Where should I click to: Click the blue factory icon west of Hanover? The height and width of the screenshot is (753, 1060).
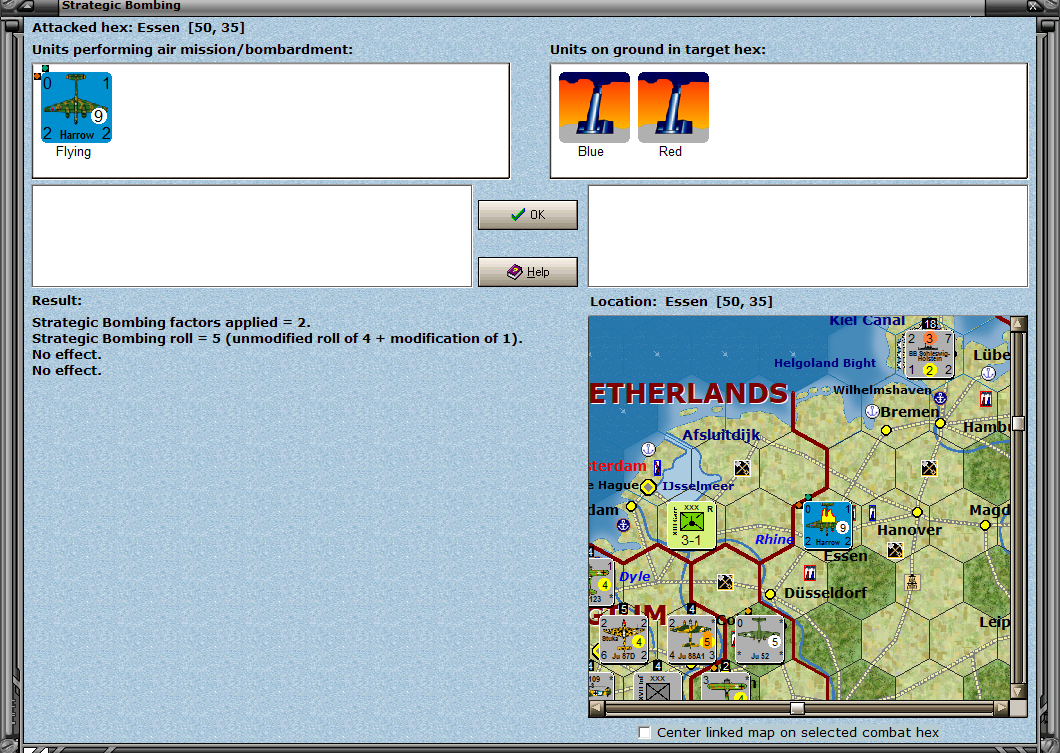pyautogui.click(x=872, y=513)
